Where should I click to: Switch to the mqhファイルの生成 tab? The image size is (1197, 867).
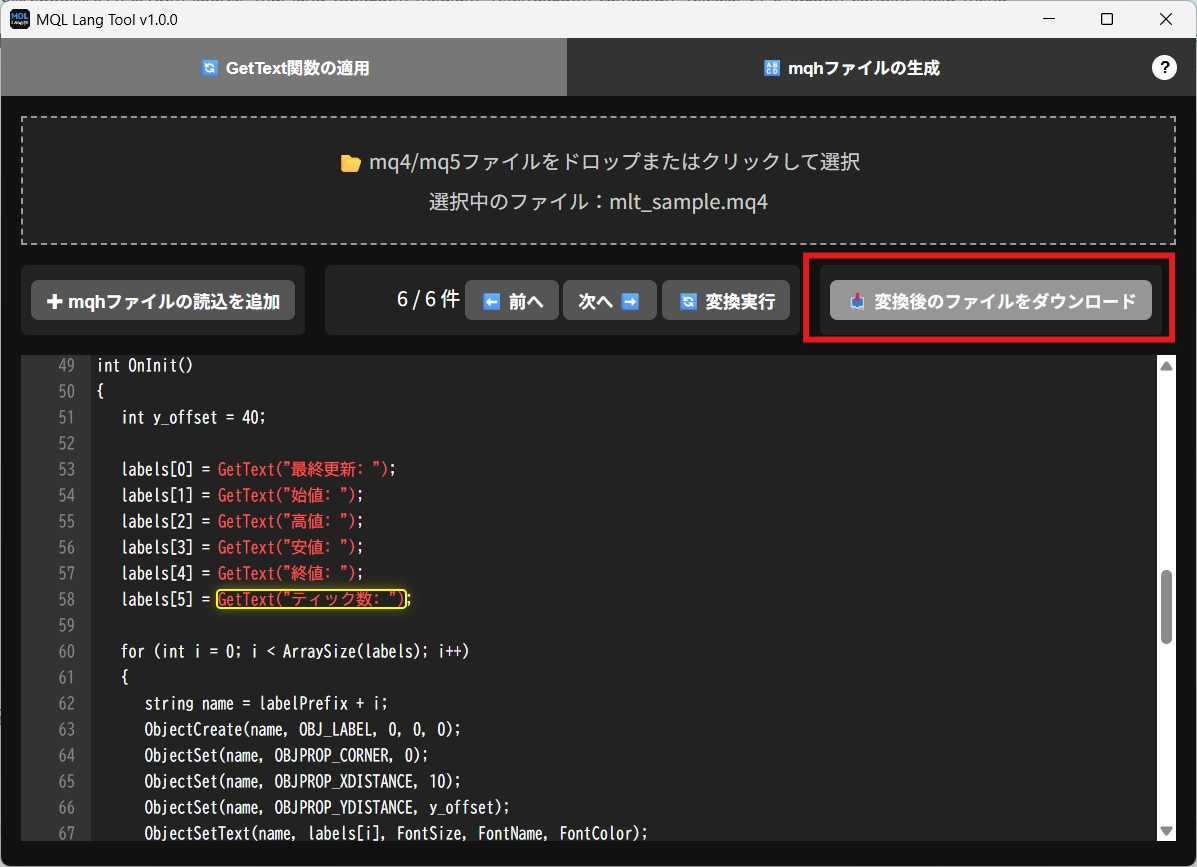click(851, 68)
